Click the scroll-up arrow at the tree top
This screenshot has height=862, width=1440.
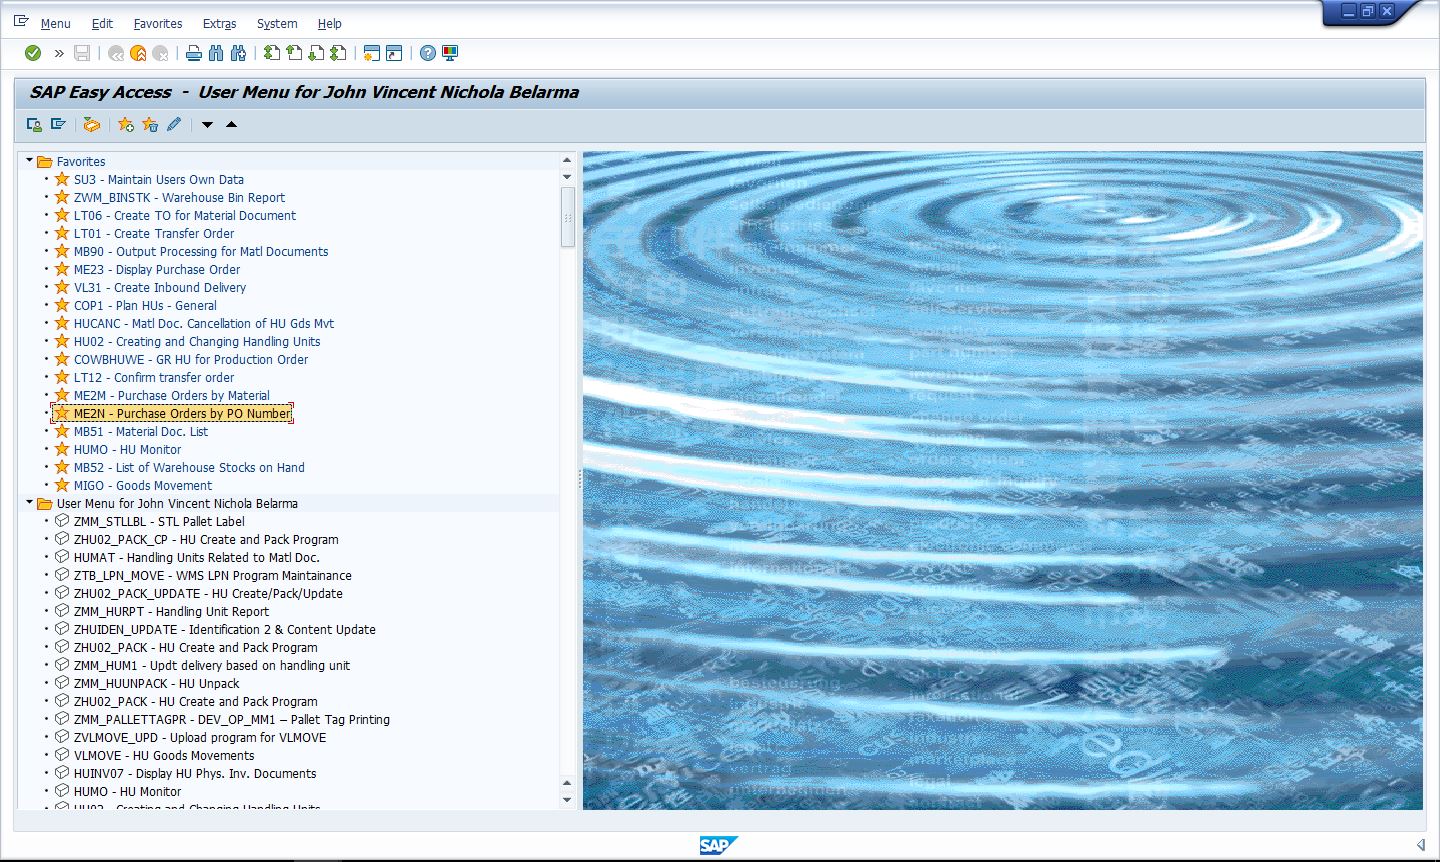click(567, 160)
